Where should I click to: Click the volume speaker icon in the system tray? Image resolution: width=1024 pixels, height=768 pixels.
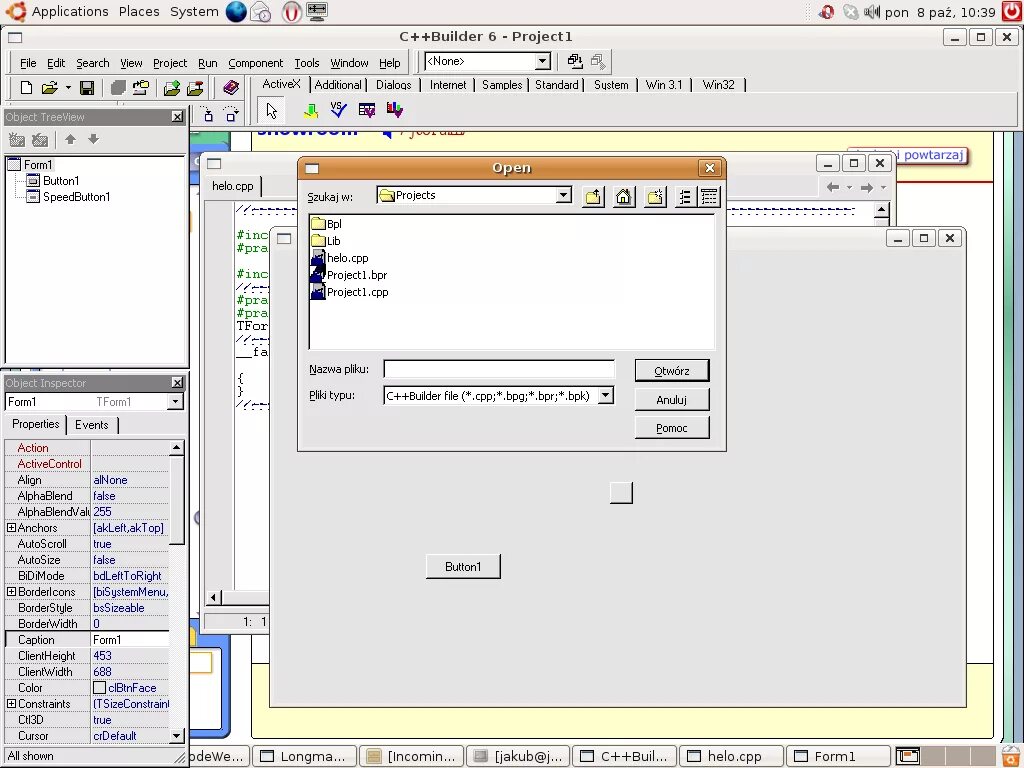coord(871,12)
